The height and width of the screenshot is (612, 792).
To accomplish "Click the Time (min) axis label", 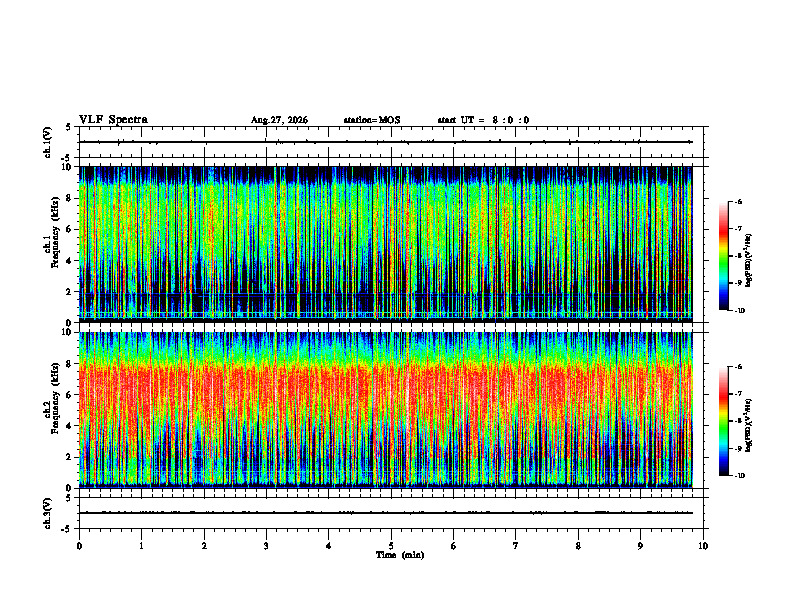I will click(x=400, y=555).
